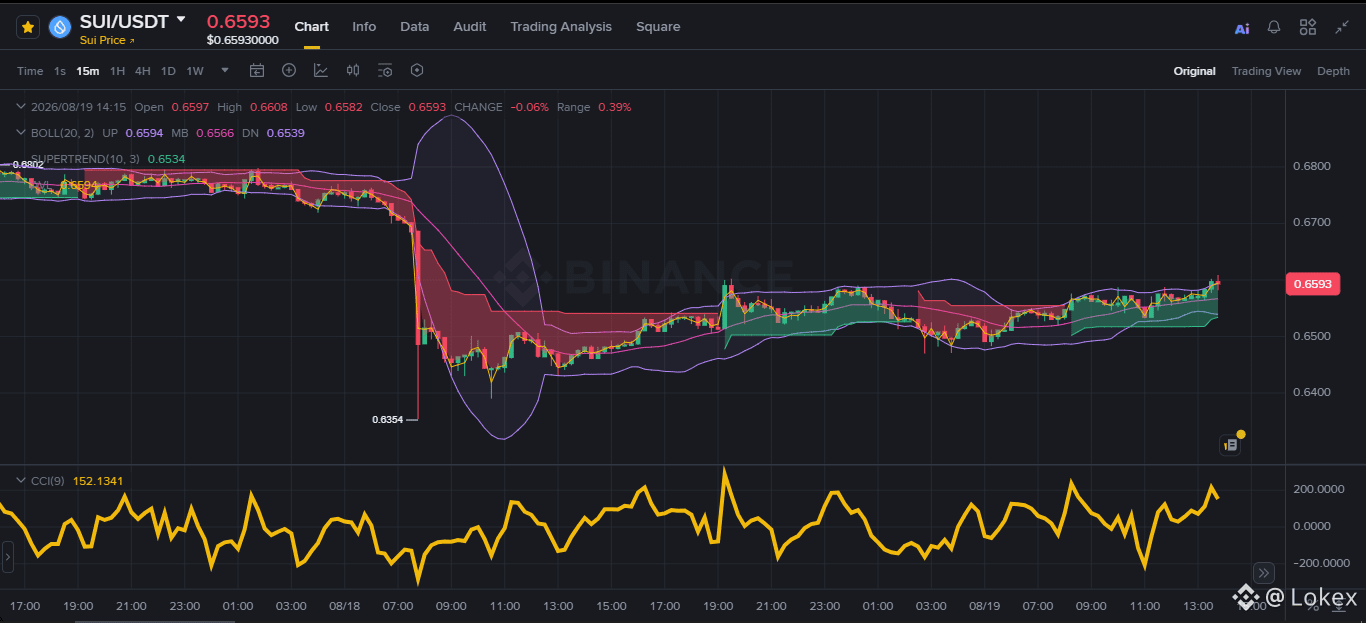Select the 15m interval
1366x623 pixels.
tap(88, 71)
